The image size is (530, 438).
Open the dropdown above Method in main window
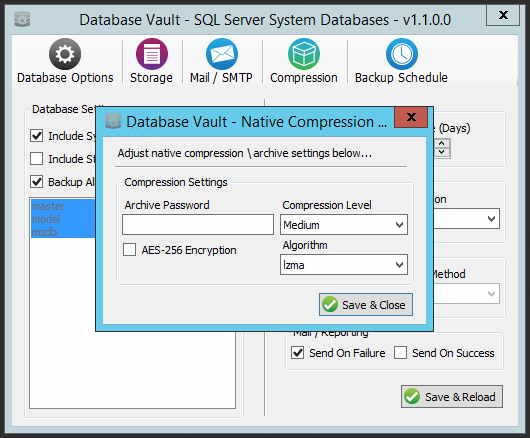pyautogui.click(x=466, y=219)
